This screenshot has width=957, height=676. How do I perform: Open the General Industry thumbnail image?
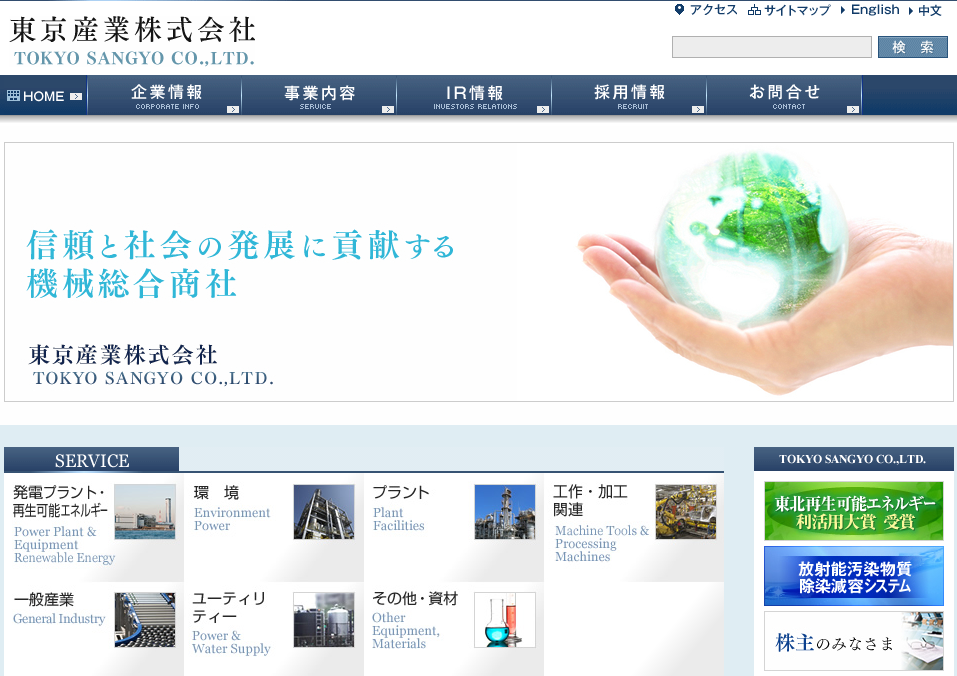tap(145, 619)
